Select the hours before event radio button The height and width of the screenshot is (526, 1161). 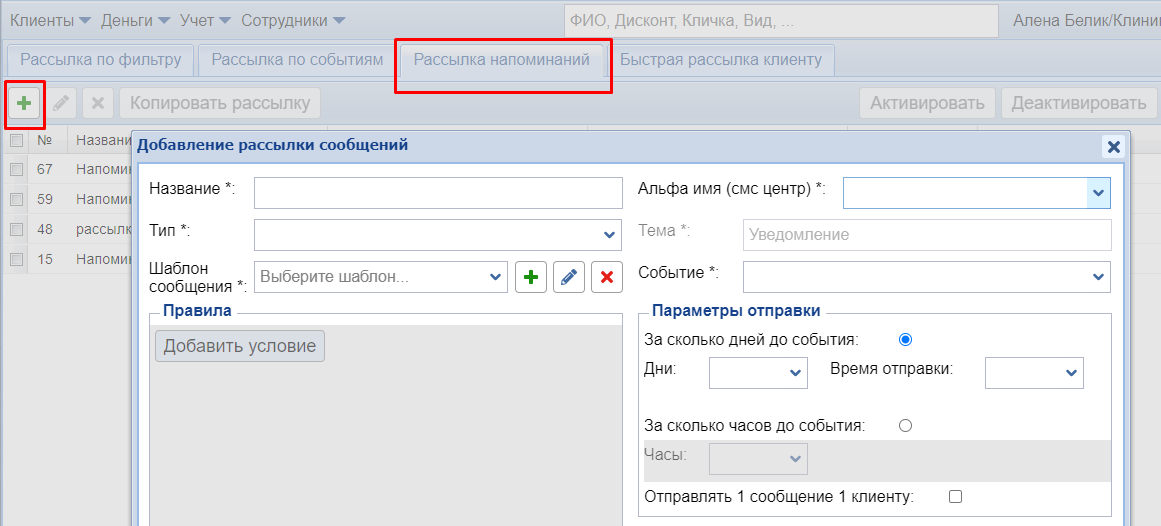click(906, 425)
